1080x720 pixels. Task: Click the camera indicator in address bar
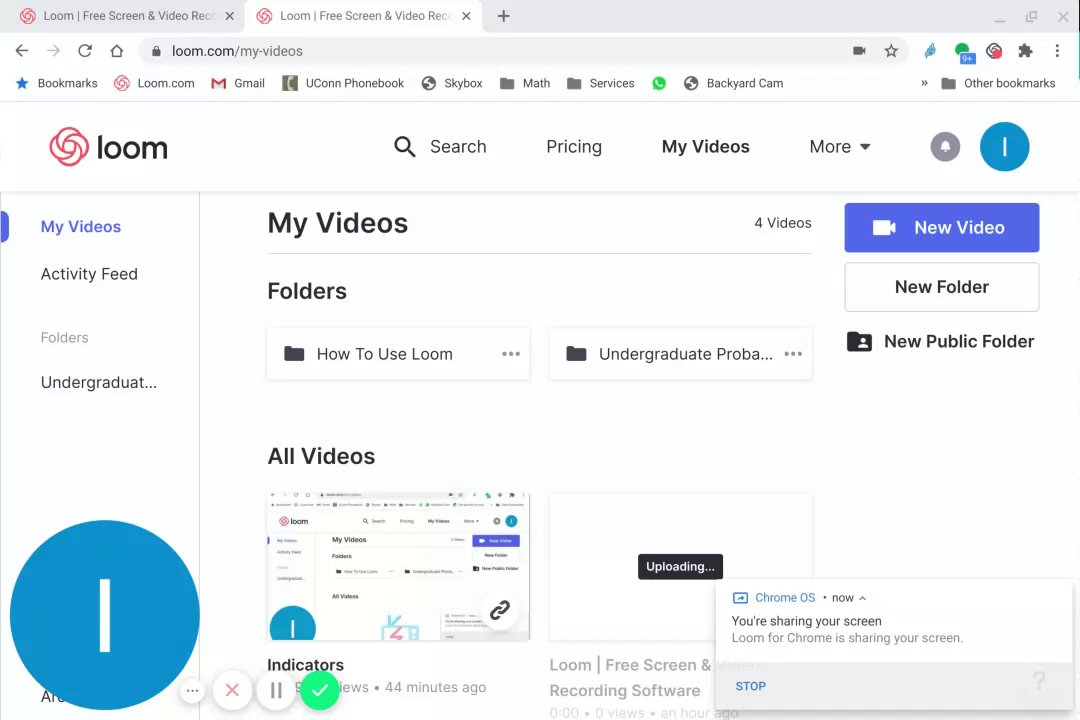point(859,51)
